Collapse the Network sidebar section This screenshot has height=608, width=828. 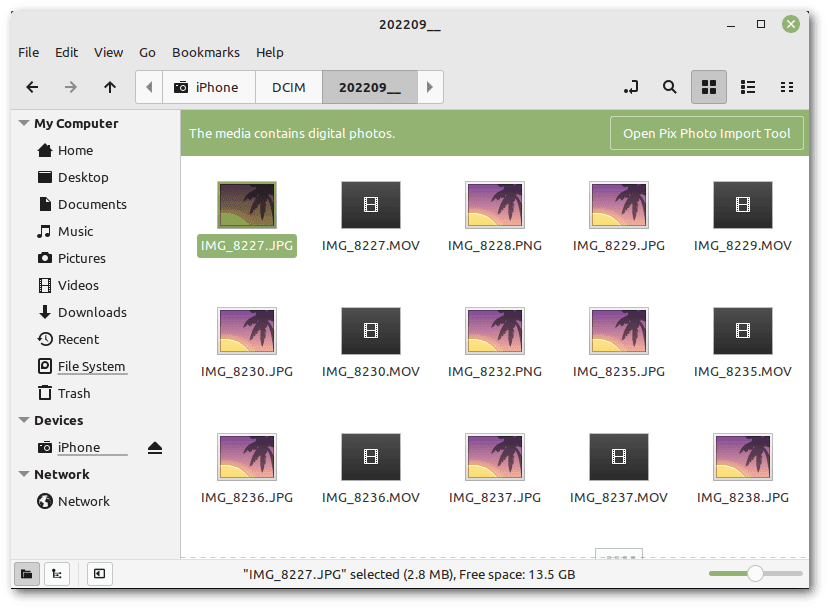tap(23, 474)
